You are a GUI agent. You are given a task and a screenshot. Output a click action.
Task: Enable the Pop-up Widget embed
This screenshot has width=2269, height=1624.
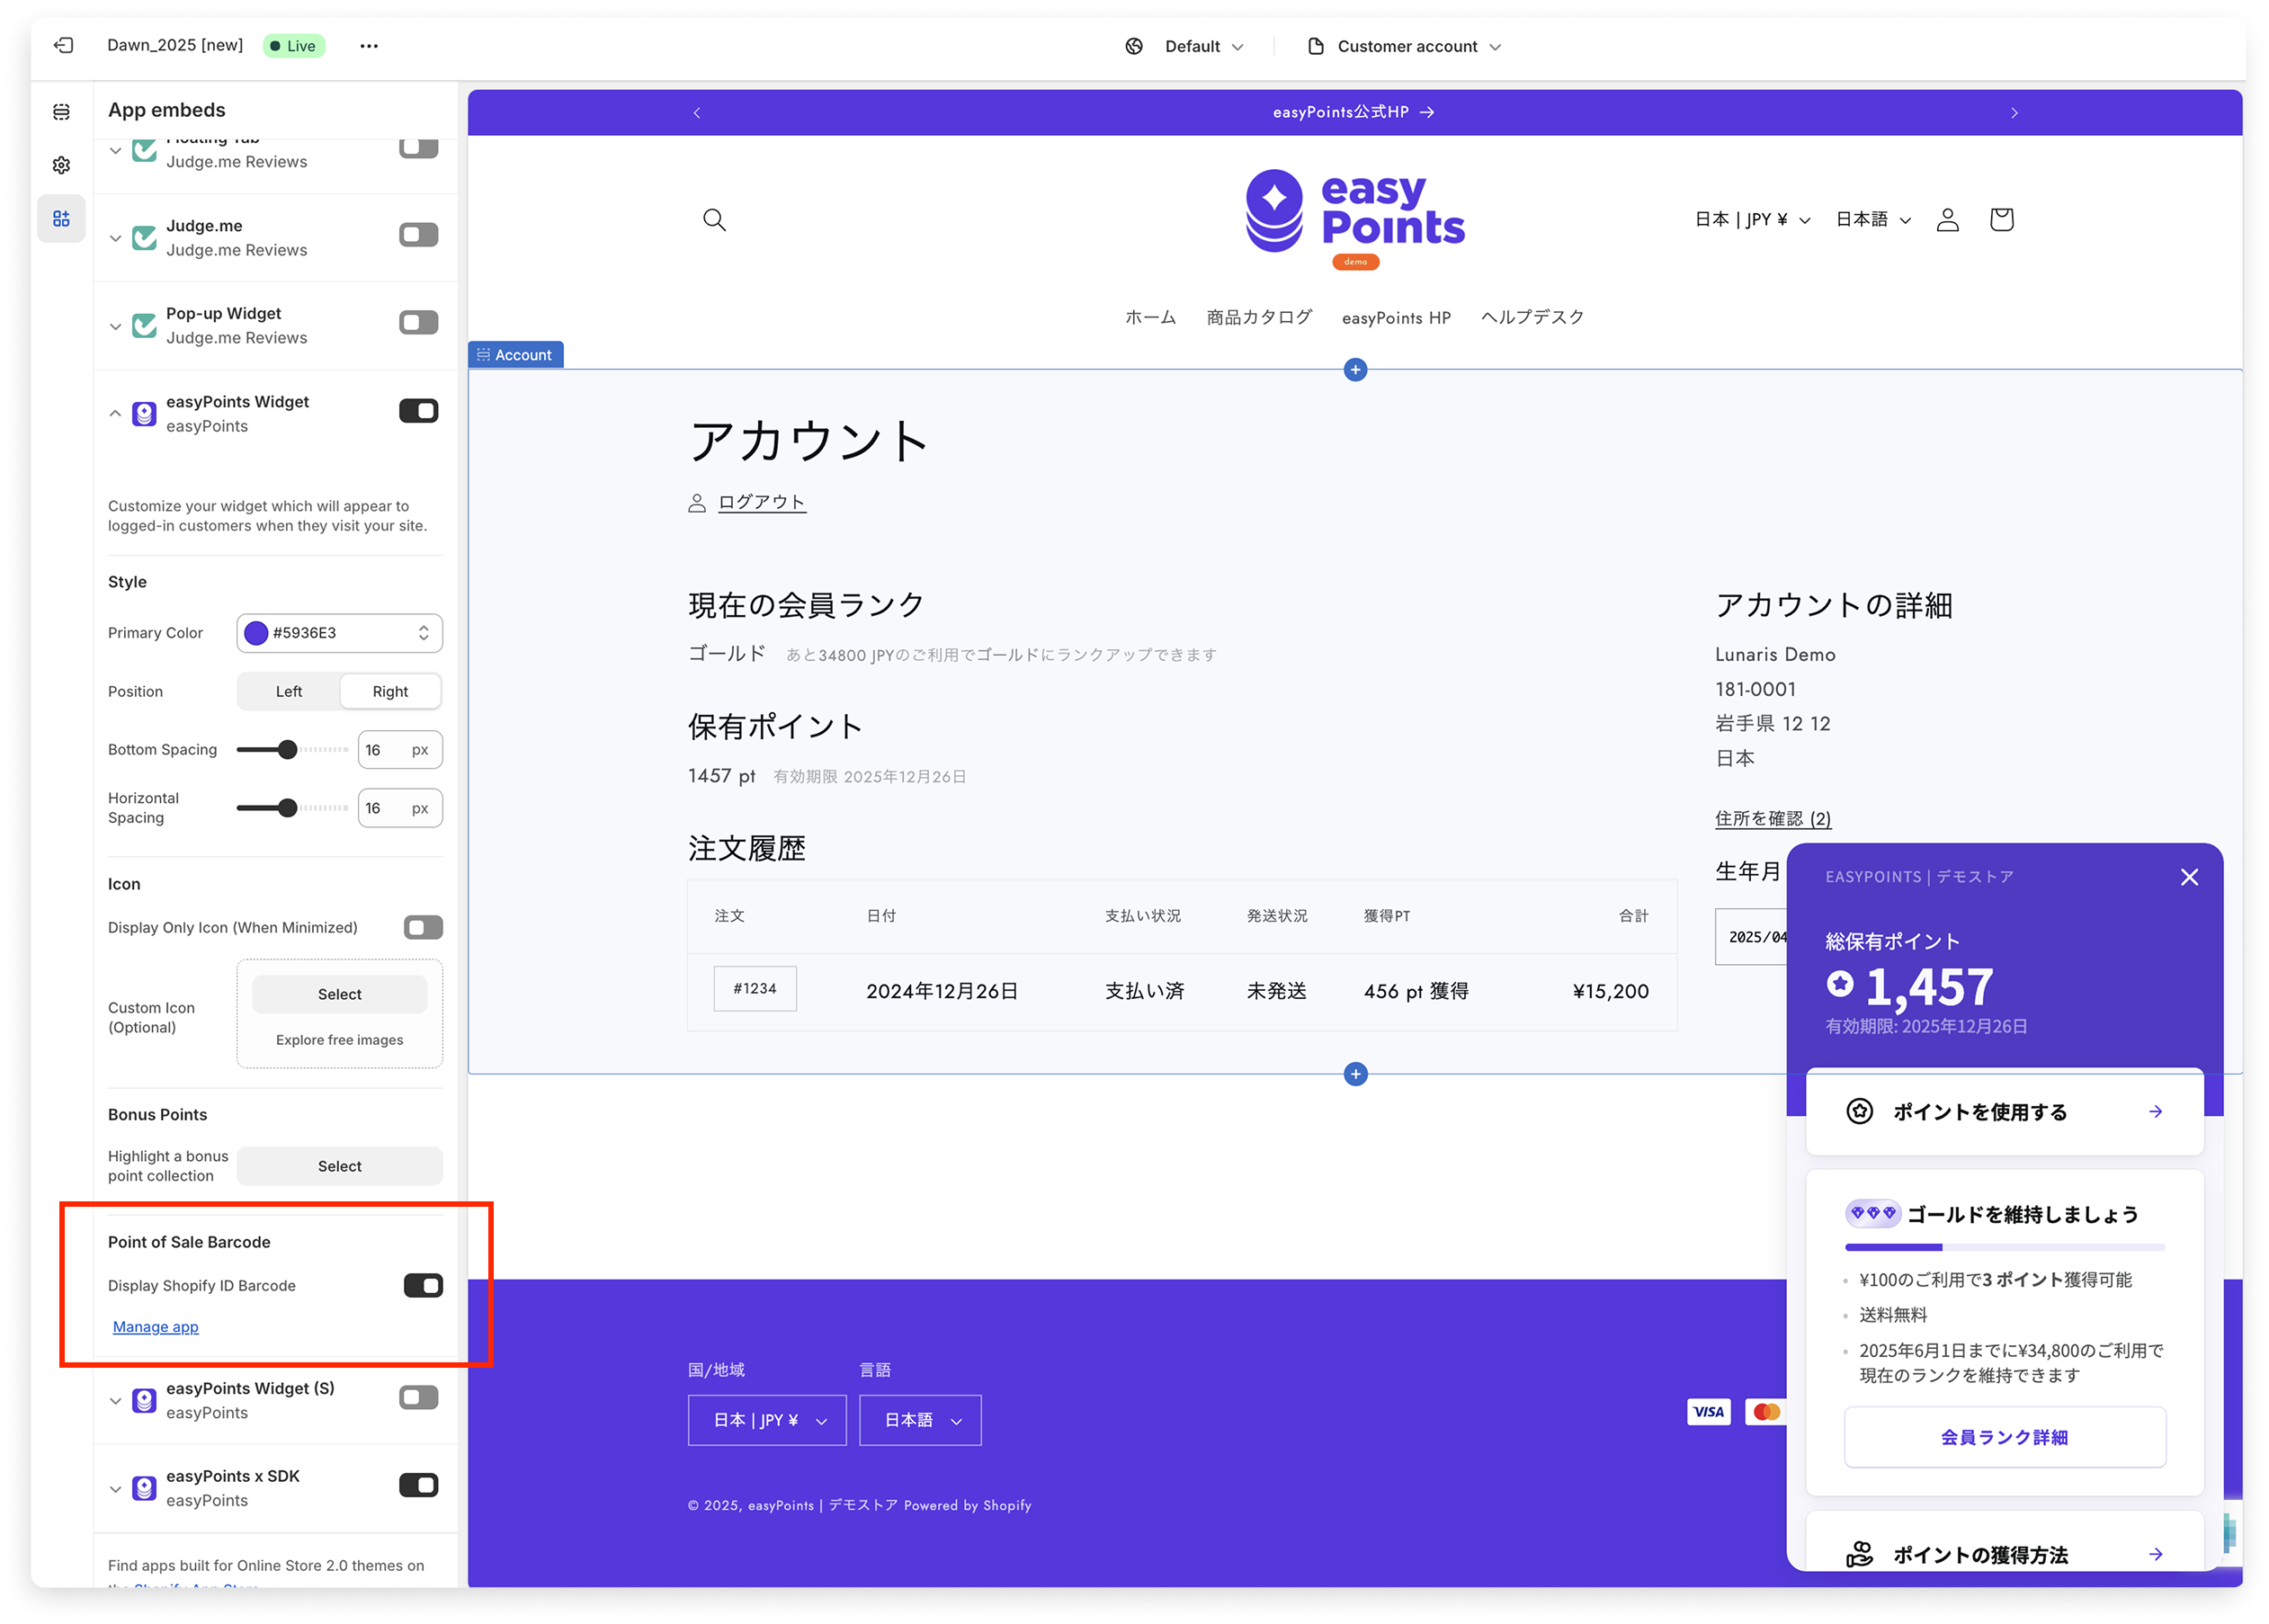418,322
